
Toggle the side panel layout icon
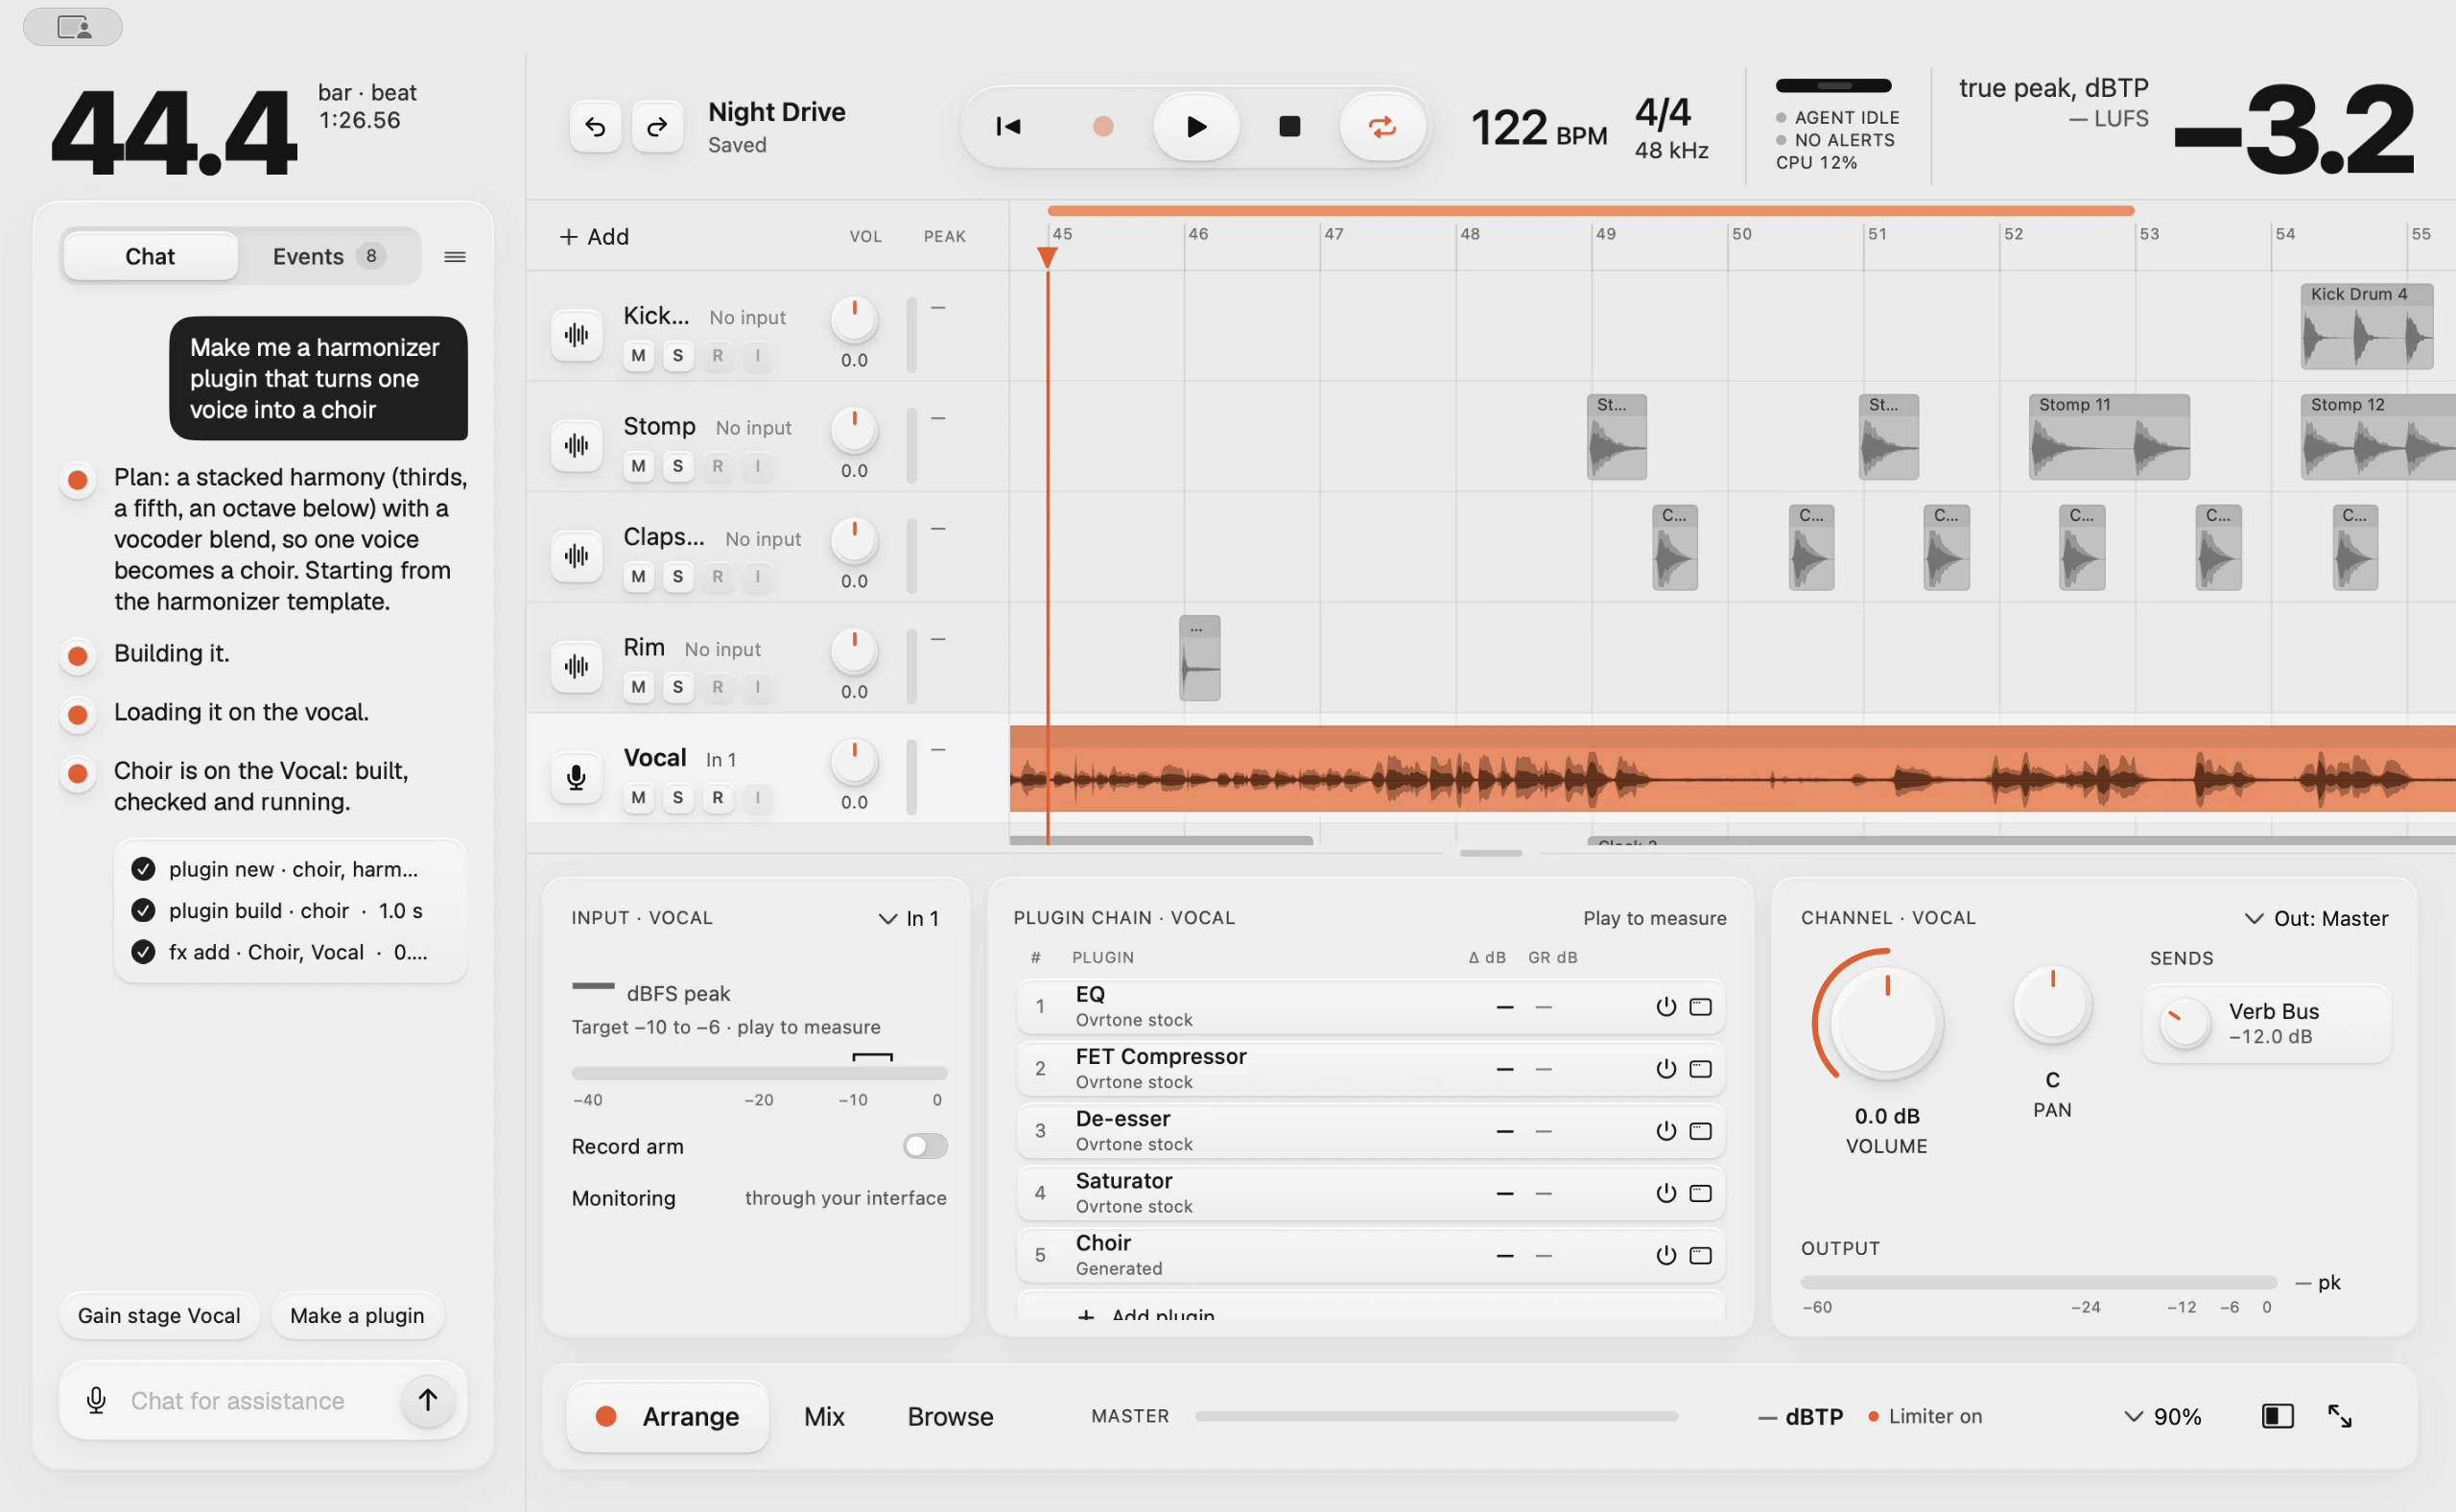click(2277, 1416)
